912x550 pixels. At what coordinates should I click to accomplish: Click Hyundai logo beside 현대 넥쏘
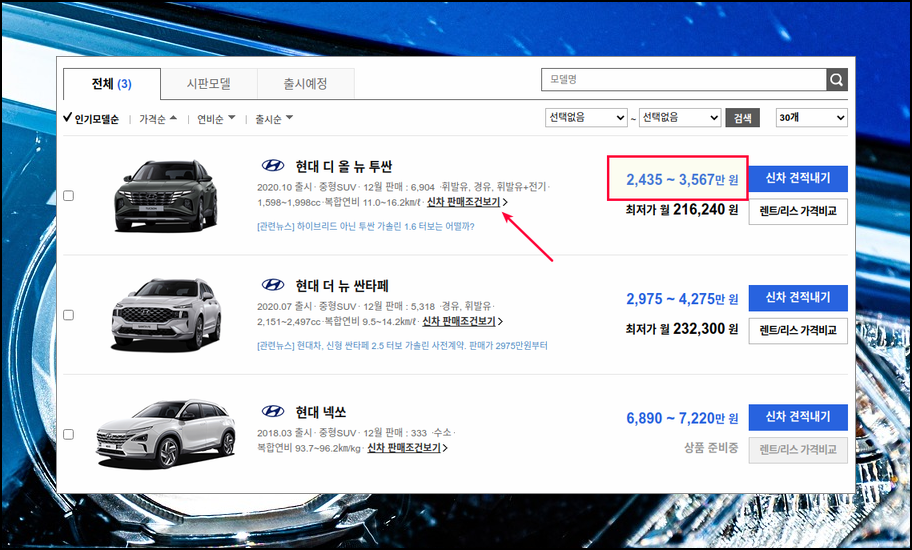[273, 411]
